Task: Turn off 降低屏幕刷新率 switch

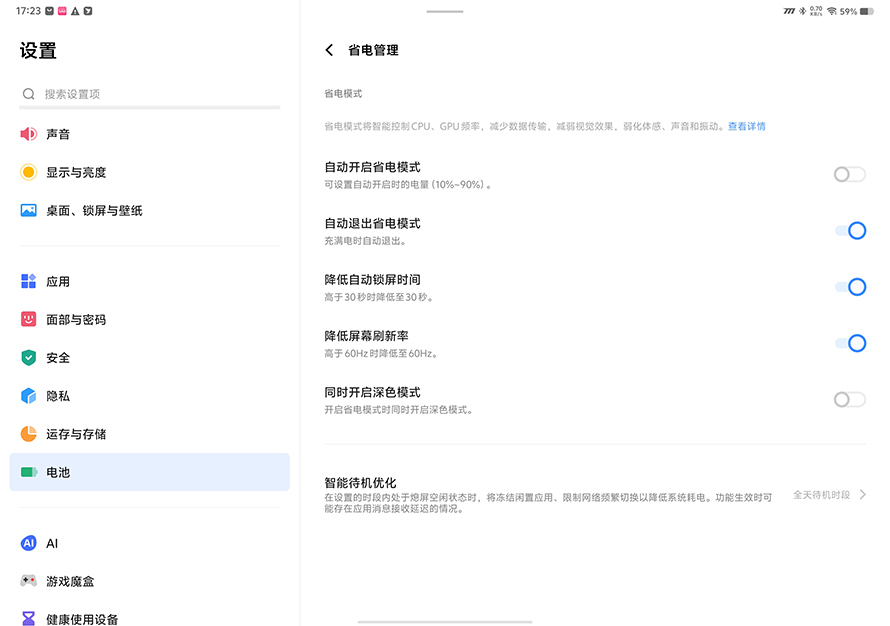Action: pyautogui.click(x=849, y=343)
